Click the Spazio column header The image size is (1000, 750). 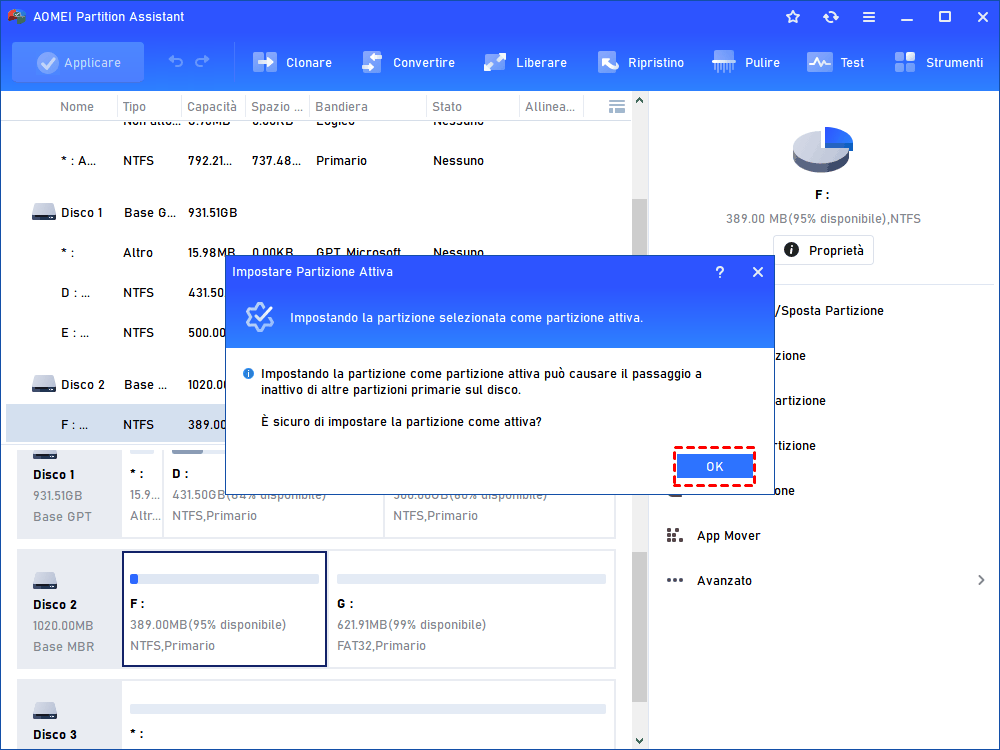point(277,107)
